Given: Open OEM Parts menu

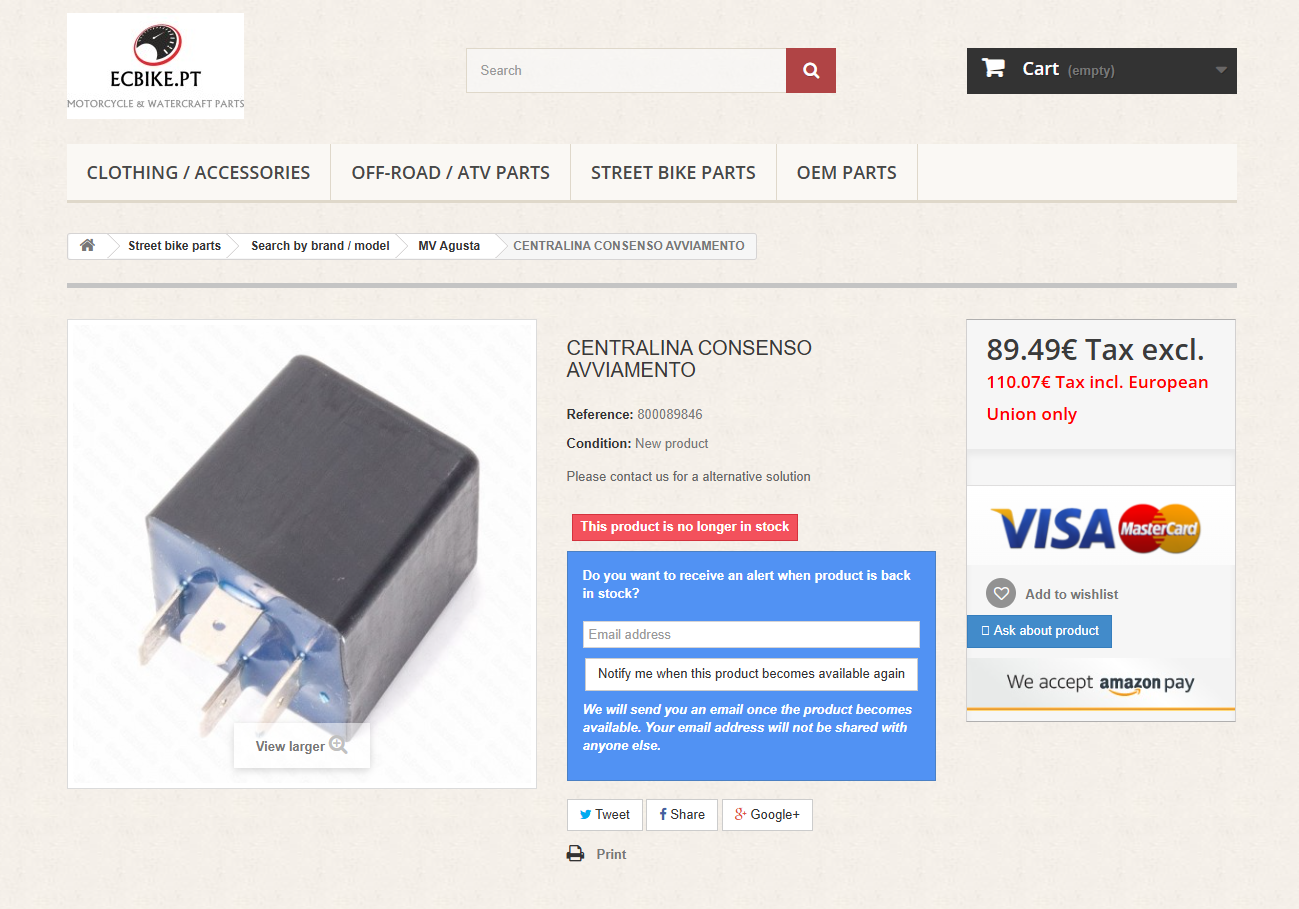Looking at the screenshot, I should [x=847, y=172].
